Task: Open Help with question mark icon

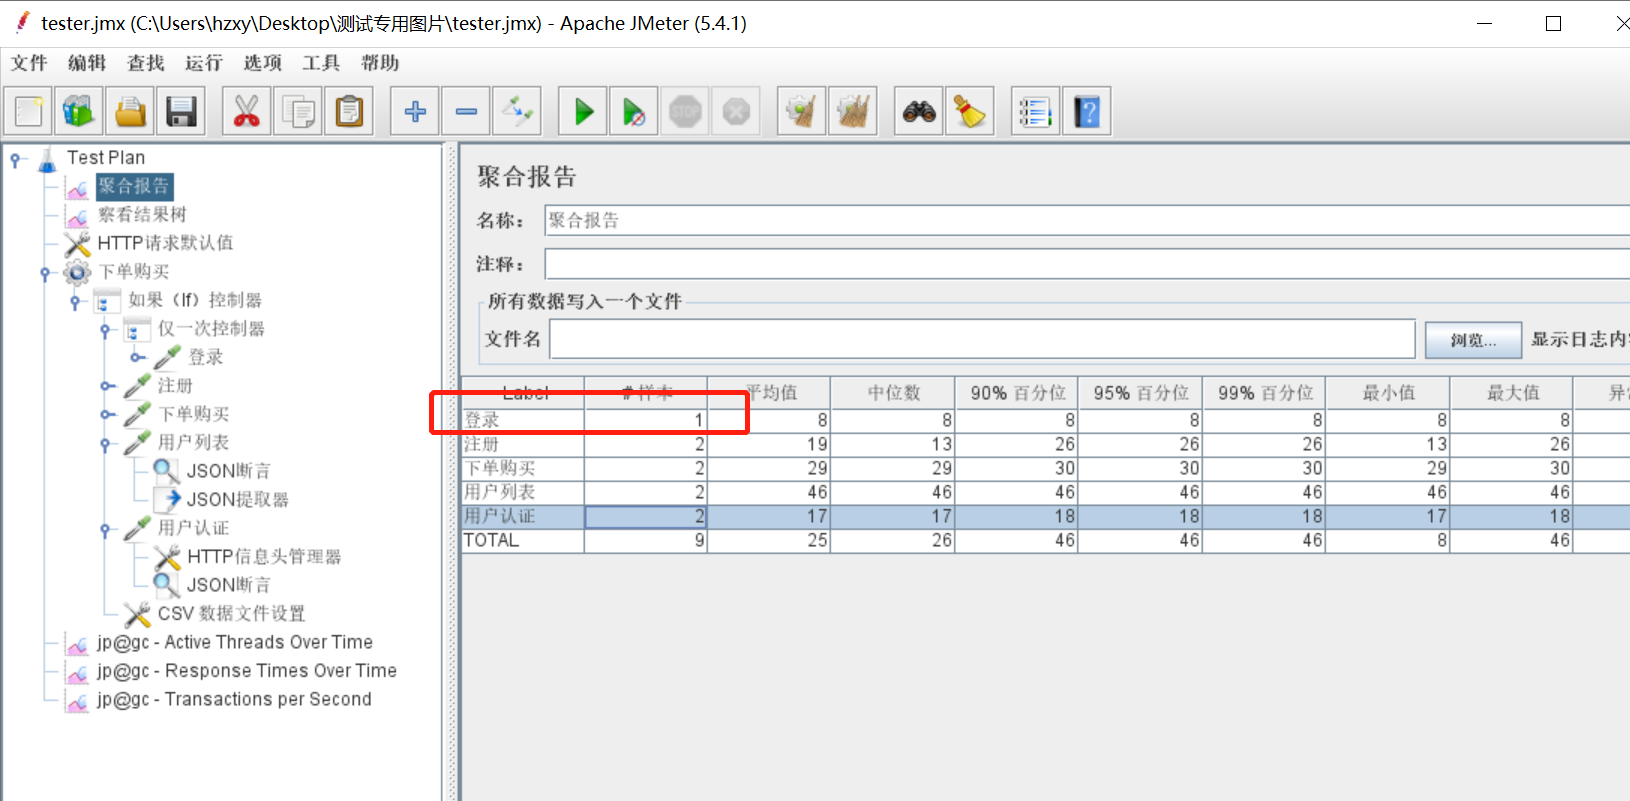Action: (x=1087, y=111)
